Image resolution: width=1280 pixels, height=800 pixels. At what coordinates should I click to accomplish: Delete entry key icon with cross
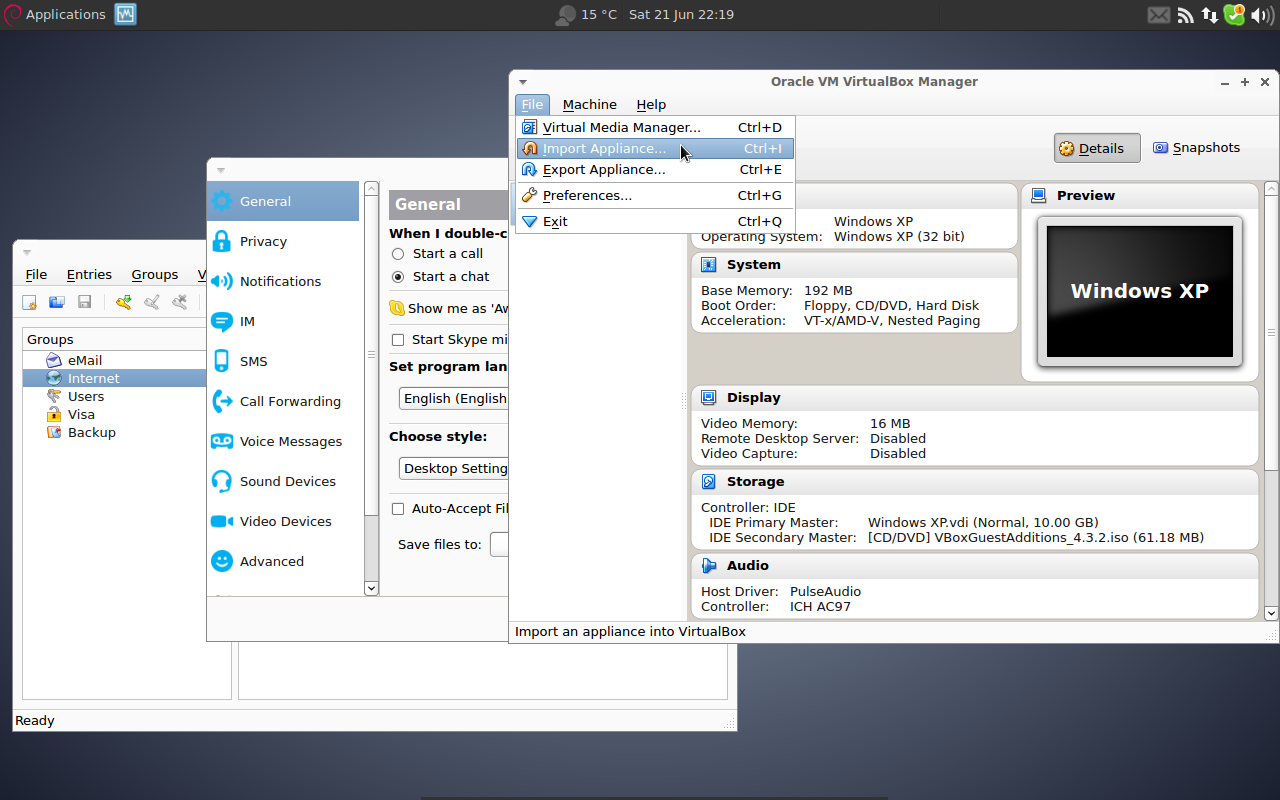179,302
